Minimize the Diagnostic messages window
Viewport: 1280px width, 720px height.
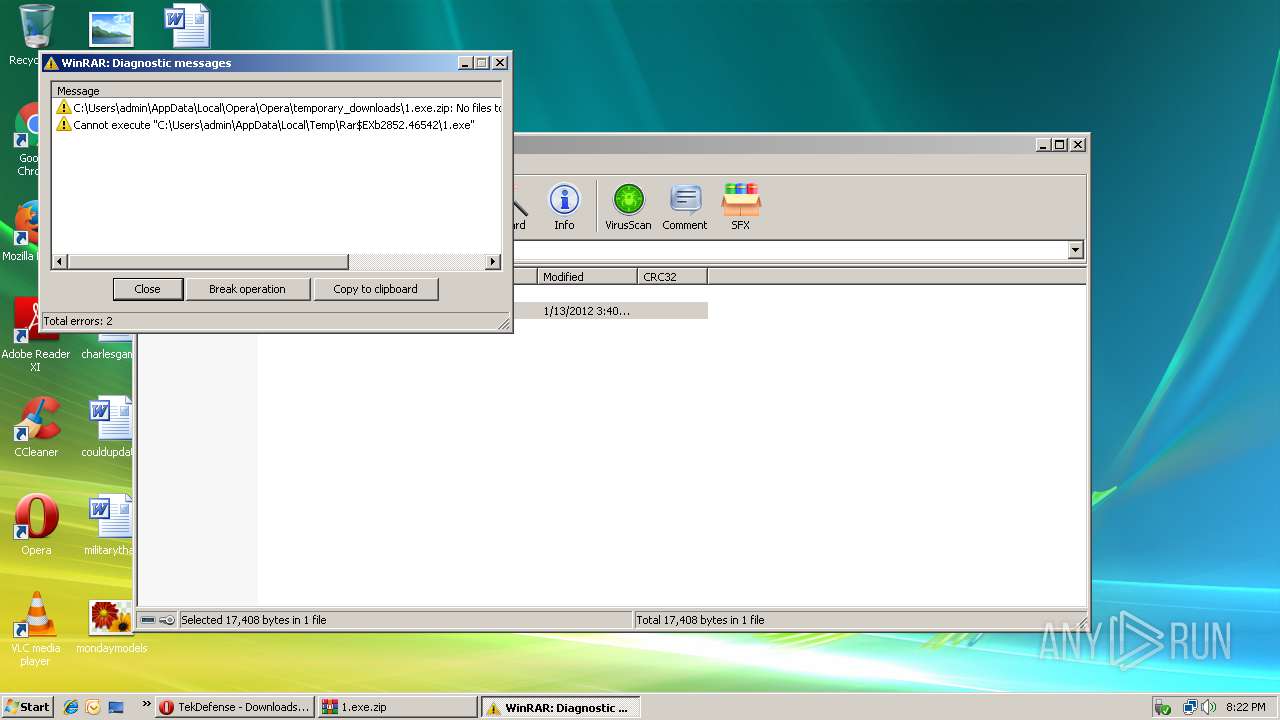(465, 62)
